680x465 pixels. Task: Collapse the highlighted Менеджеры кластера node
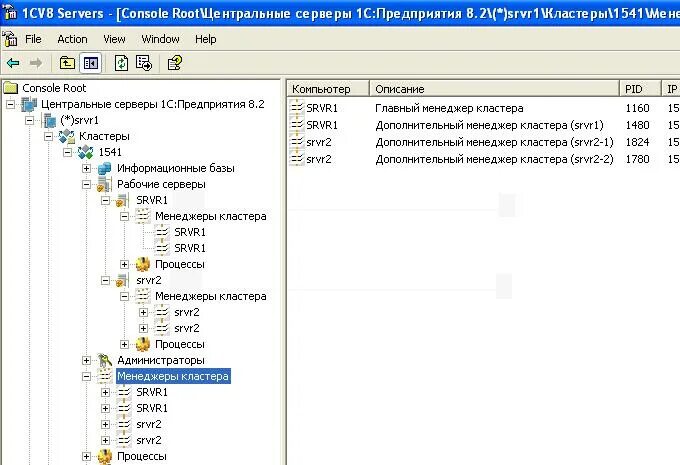point(86,376)
